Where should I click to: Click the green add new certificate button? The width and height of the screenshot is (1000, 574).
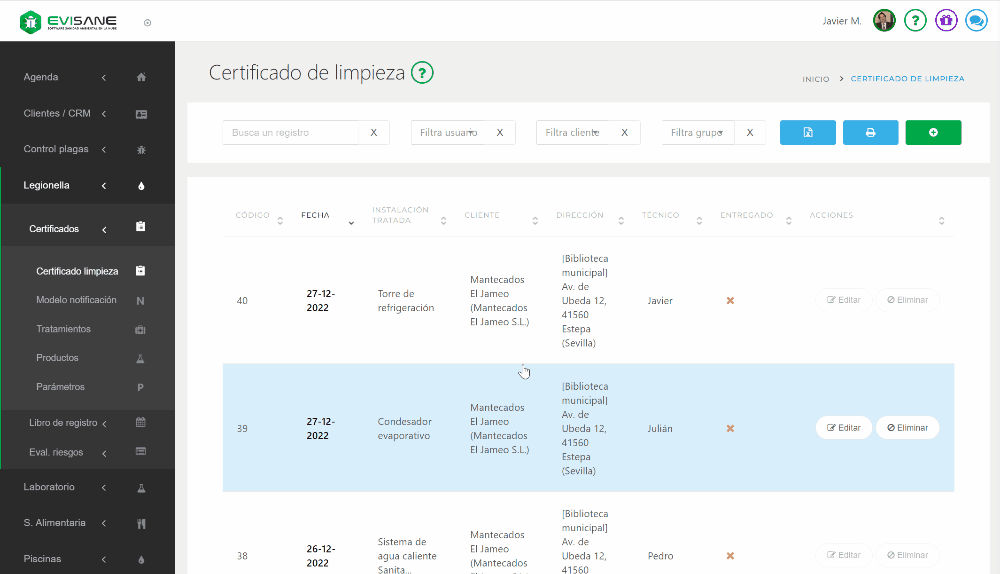point(933,133)
